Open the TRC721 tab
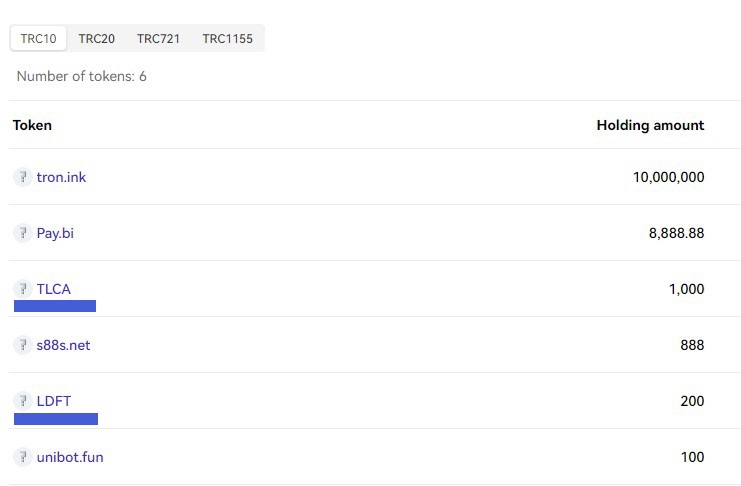 (x=158, y=39)
